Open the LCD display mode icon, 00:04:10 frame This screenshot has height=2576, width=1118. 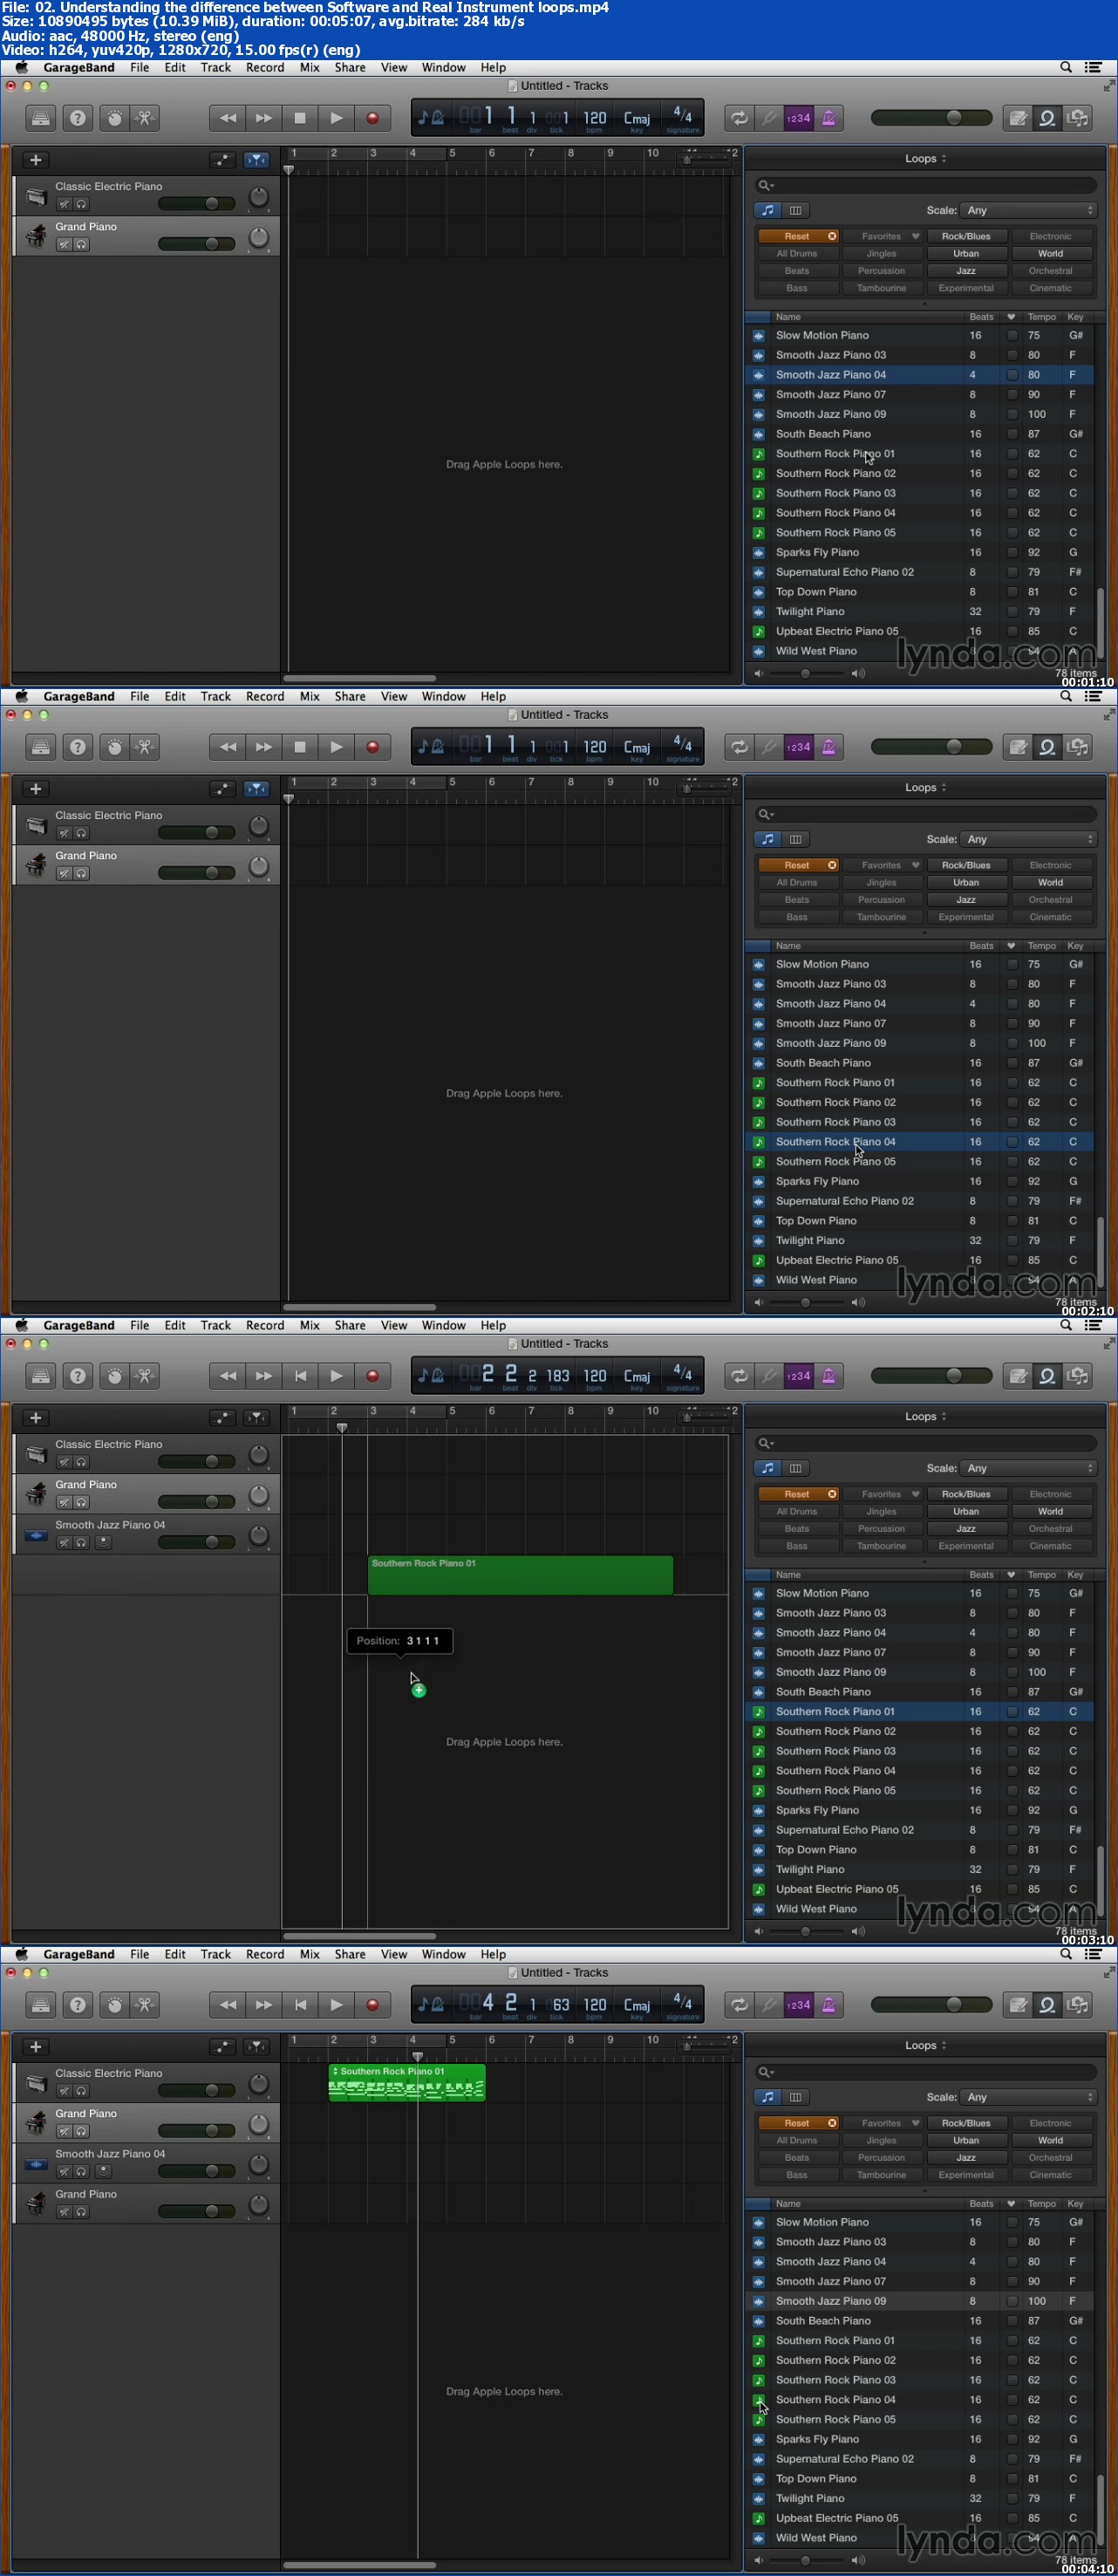[x=431, y=2005]
